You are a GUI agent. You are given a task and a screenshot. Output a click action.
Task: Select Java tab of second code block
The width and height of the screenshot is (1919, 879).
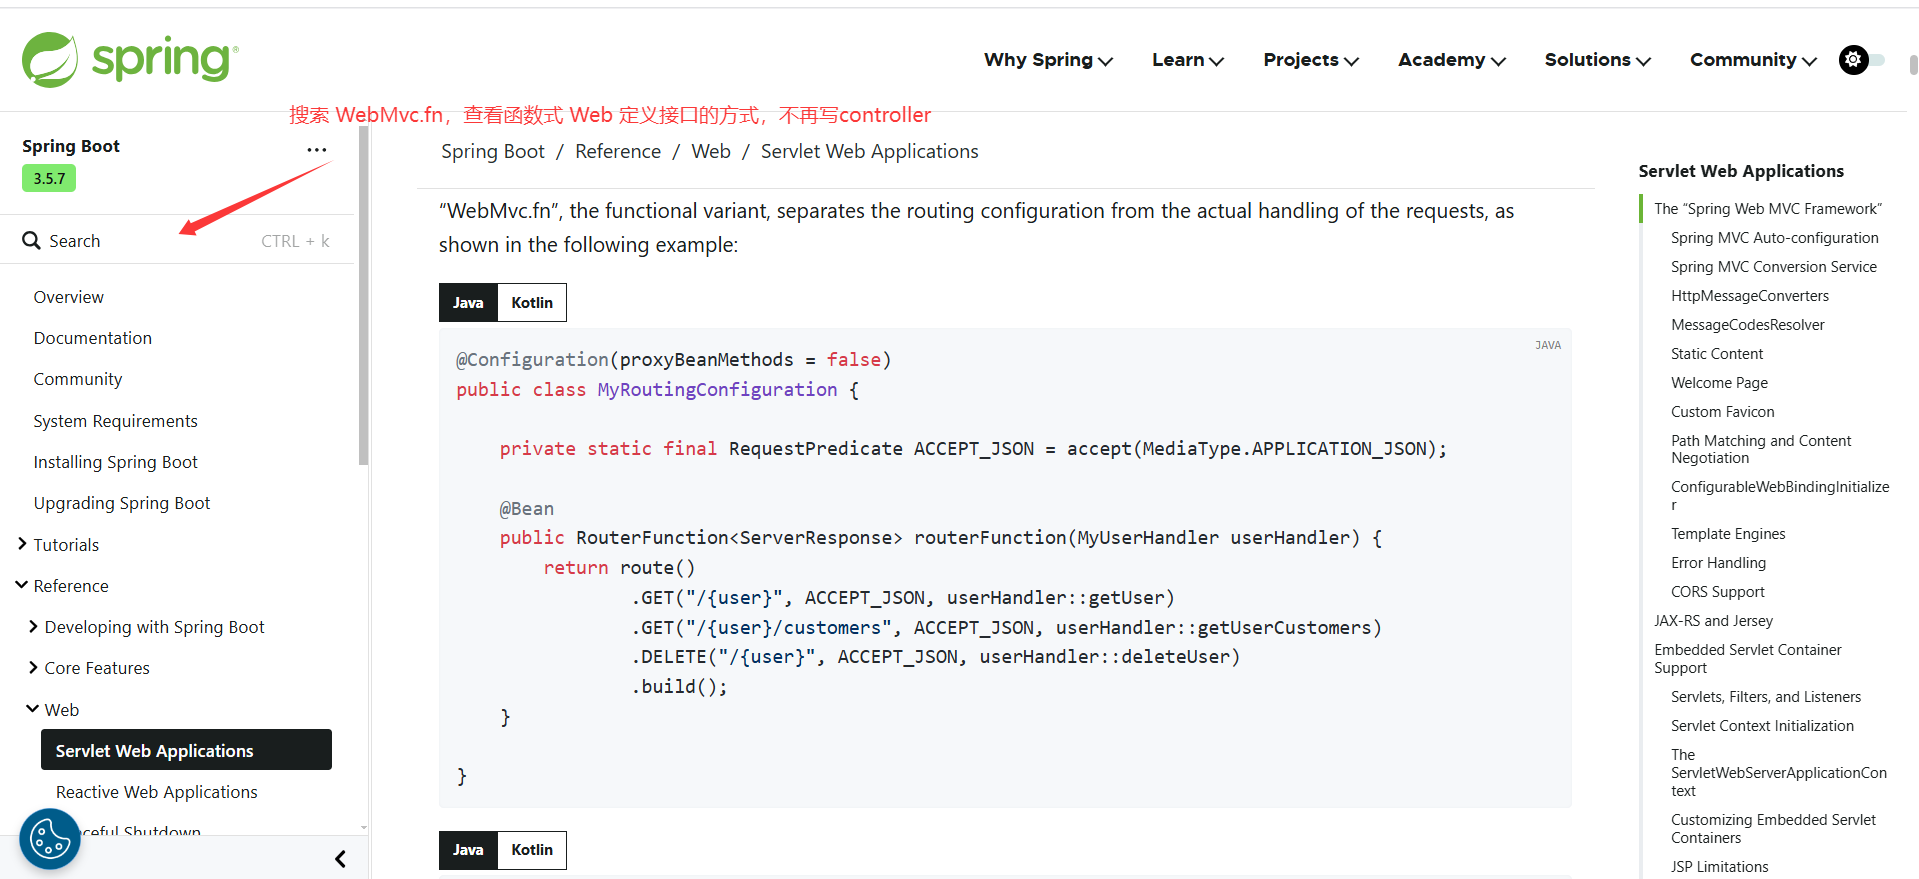468,850
